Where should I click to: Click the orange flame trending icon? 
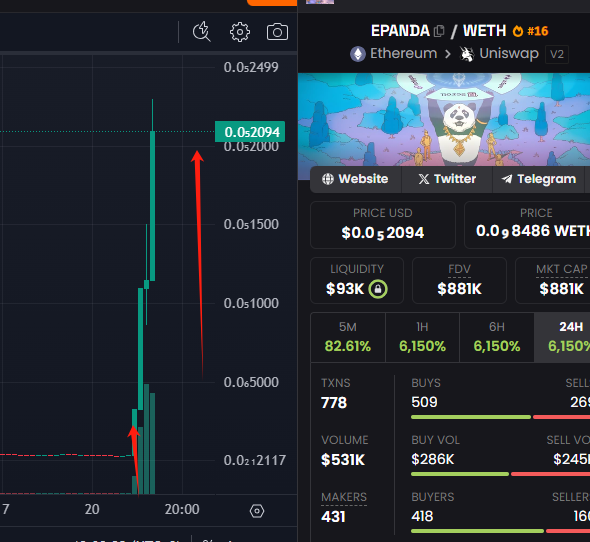pos(518,31)
